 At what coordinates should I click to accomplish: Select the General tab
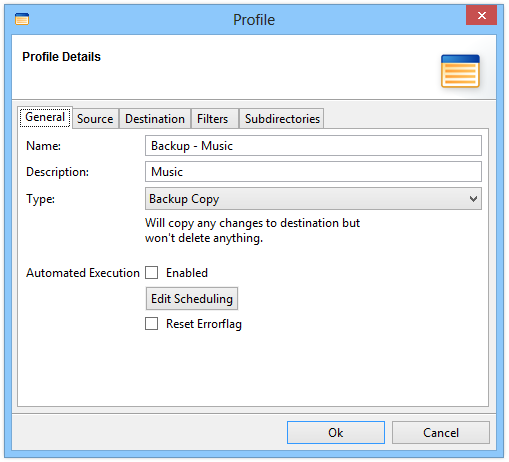(45, 117)
